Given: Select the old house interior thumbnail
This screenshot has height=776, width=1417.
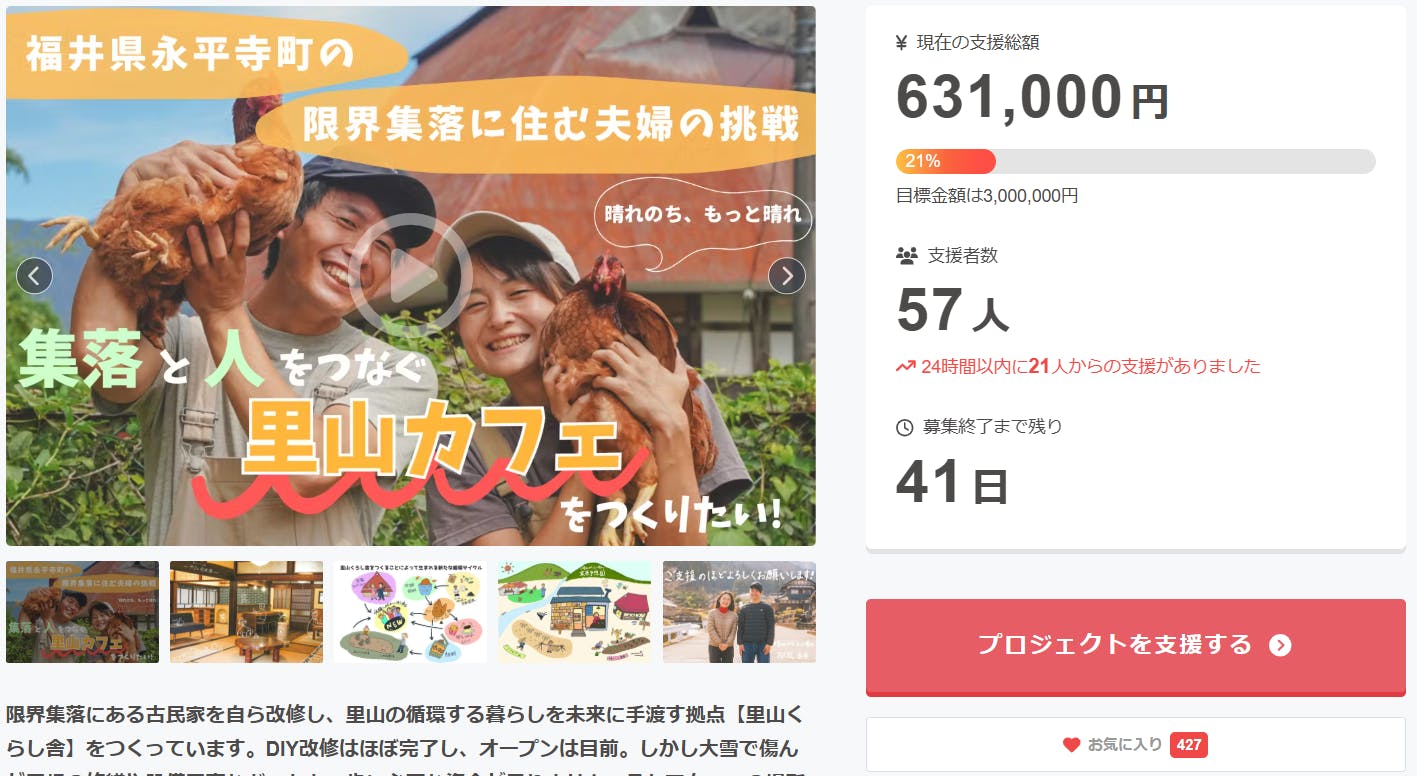Looking at the screenshot, I should point(246,611).
